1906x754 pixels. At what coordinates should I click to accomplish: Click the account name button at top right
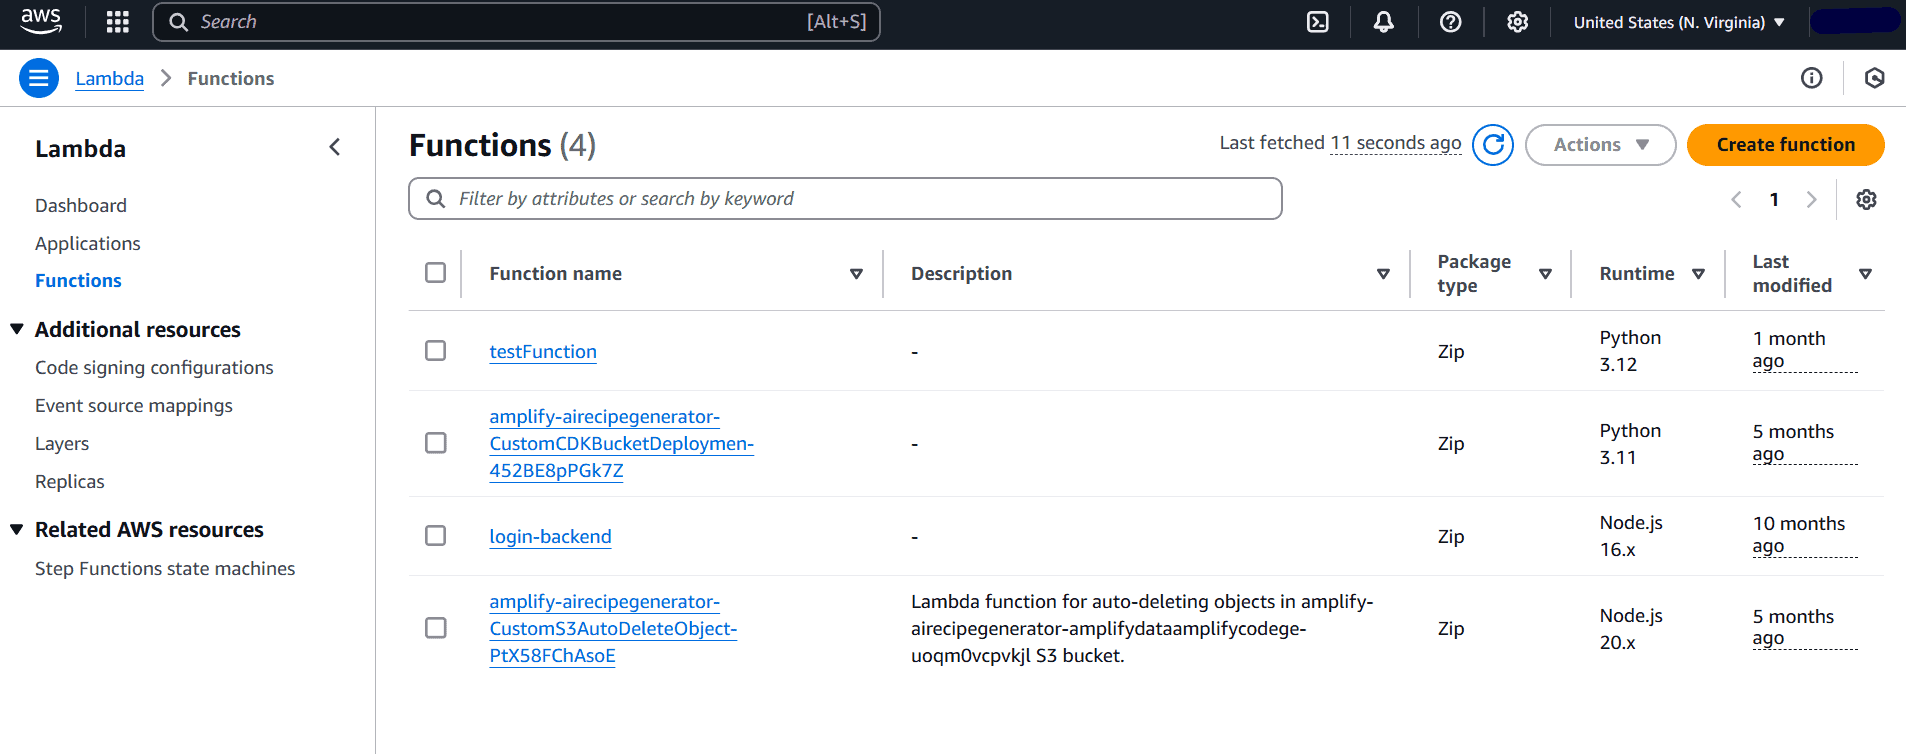coord(1854,21)
